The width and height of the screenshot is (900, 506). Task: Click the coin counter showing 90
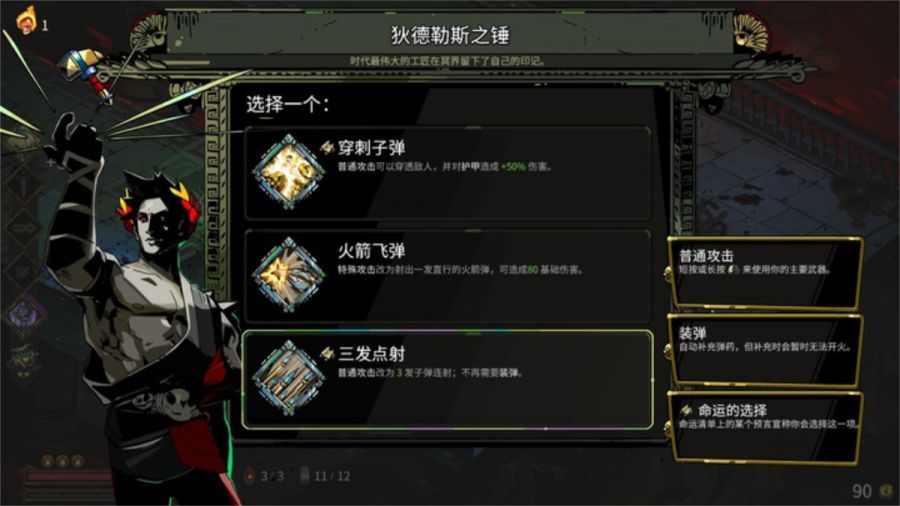pyautogui.click(x=870, y=491)
